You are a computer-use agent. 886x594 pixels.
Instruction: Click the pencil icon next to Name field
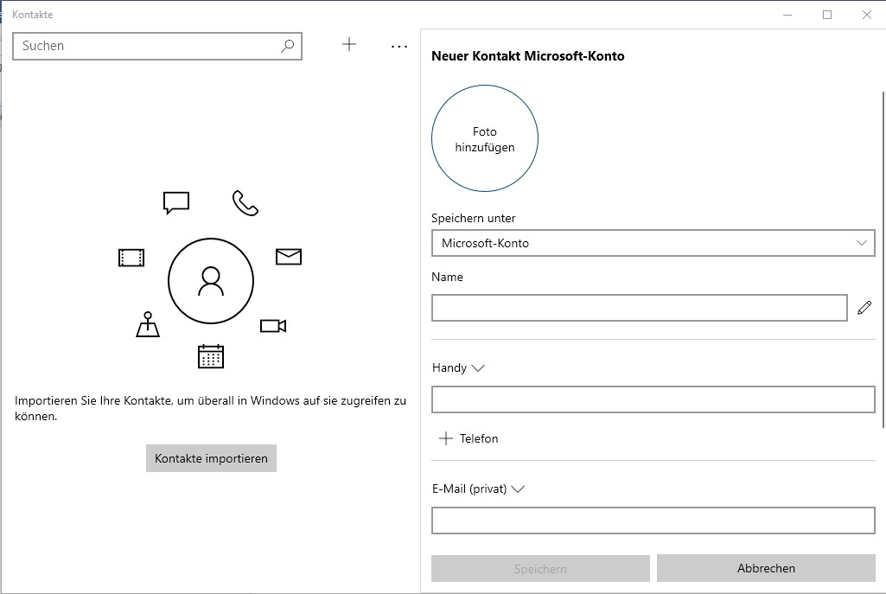pos(864,307)
